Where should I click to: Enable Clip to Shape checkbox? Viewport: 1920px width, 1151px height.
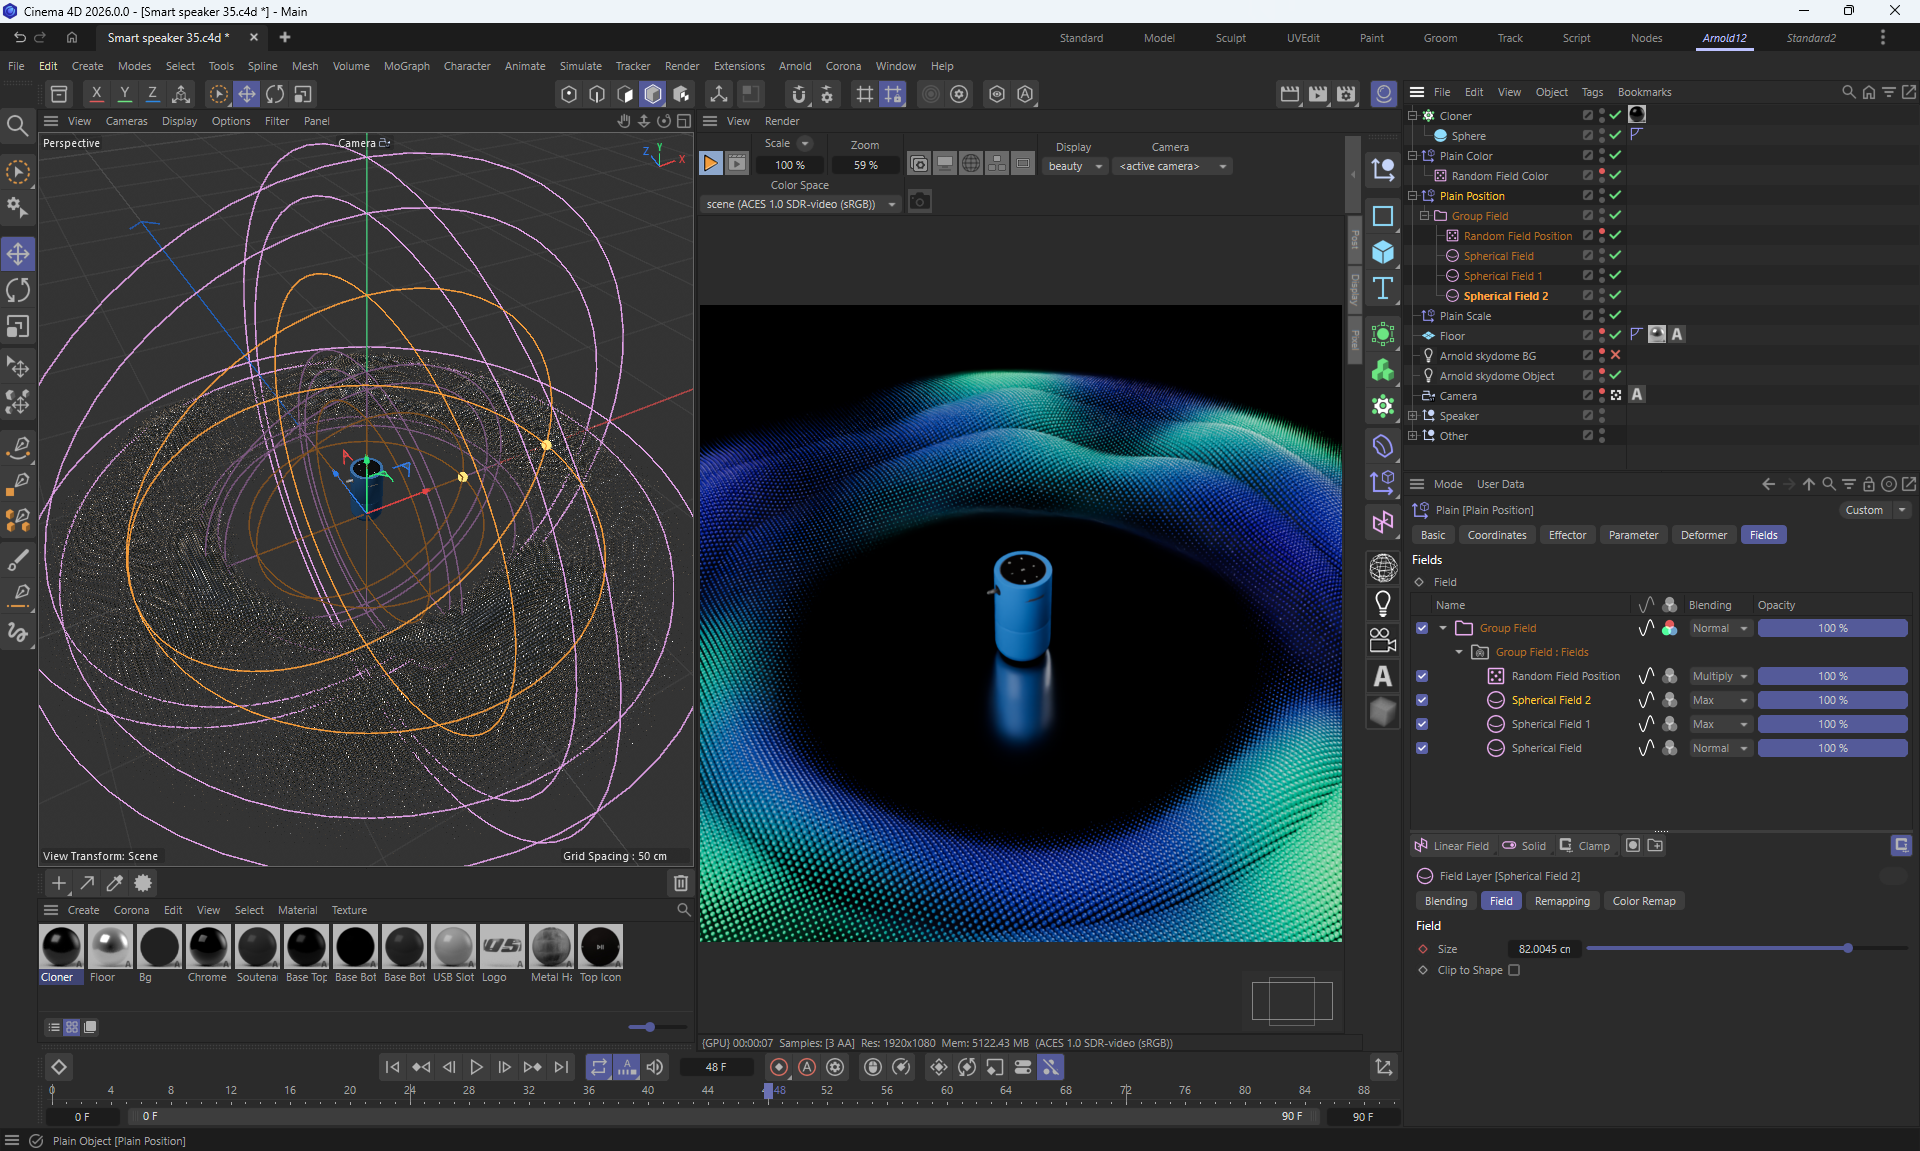coord(1514,970)
